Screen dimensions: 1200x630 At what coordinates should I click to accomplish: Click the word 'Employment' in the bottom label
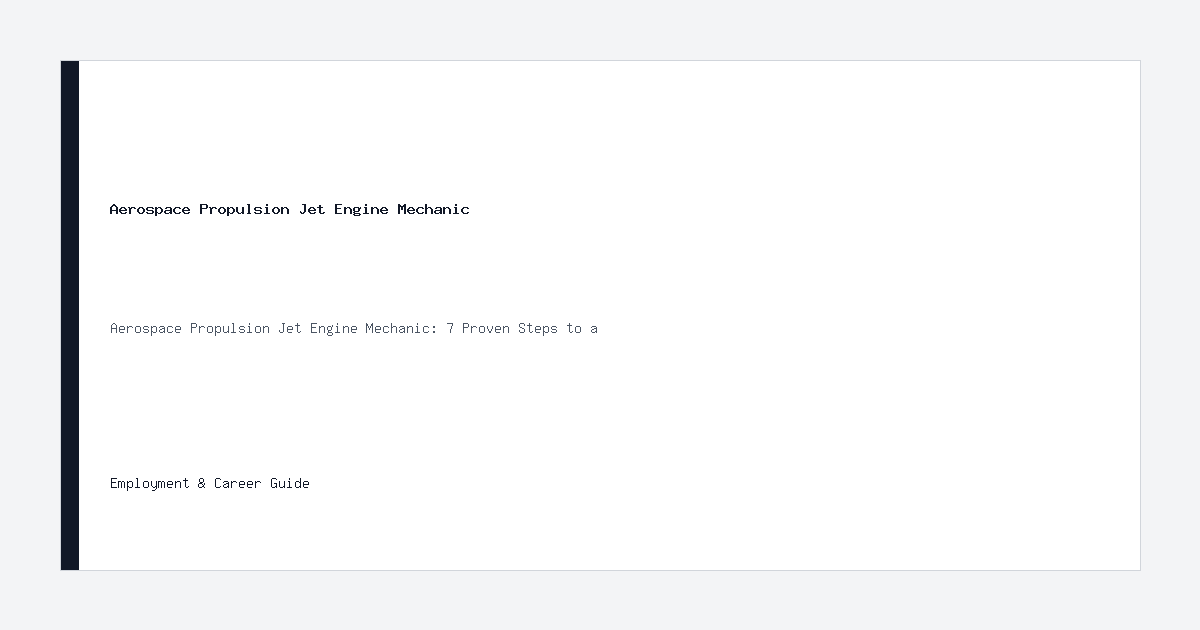point(150,483)
